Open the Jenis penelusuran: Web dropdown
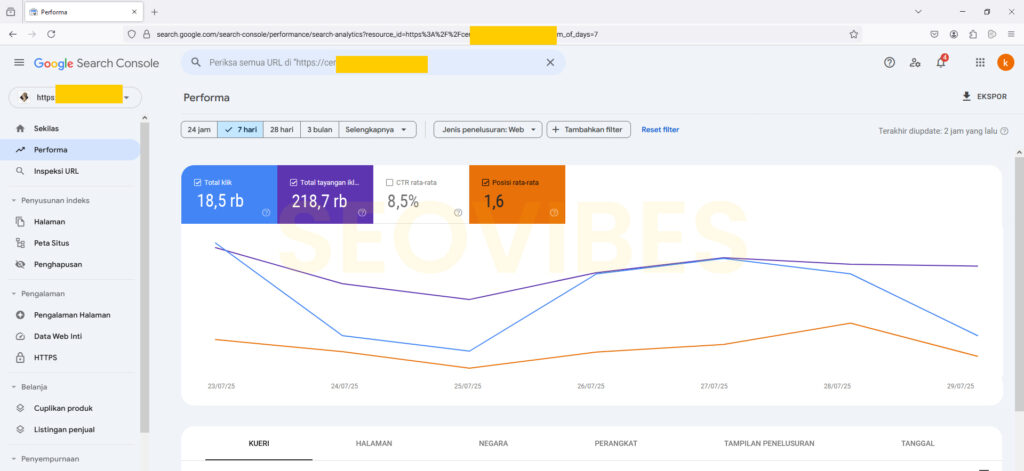This screenshot has height=471, width=1024. coord(487,130)
